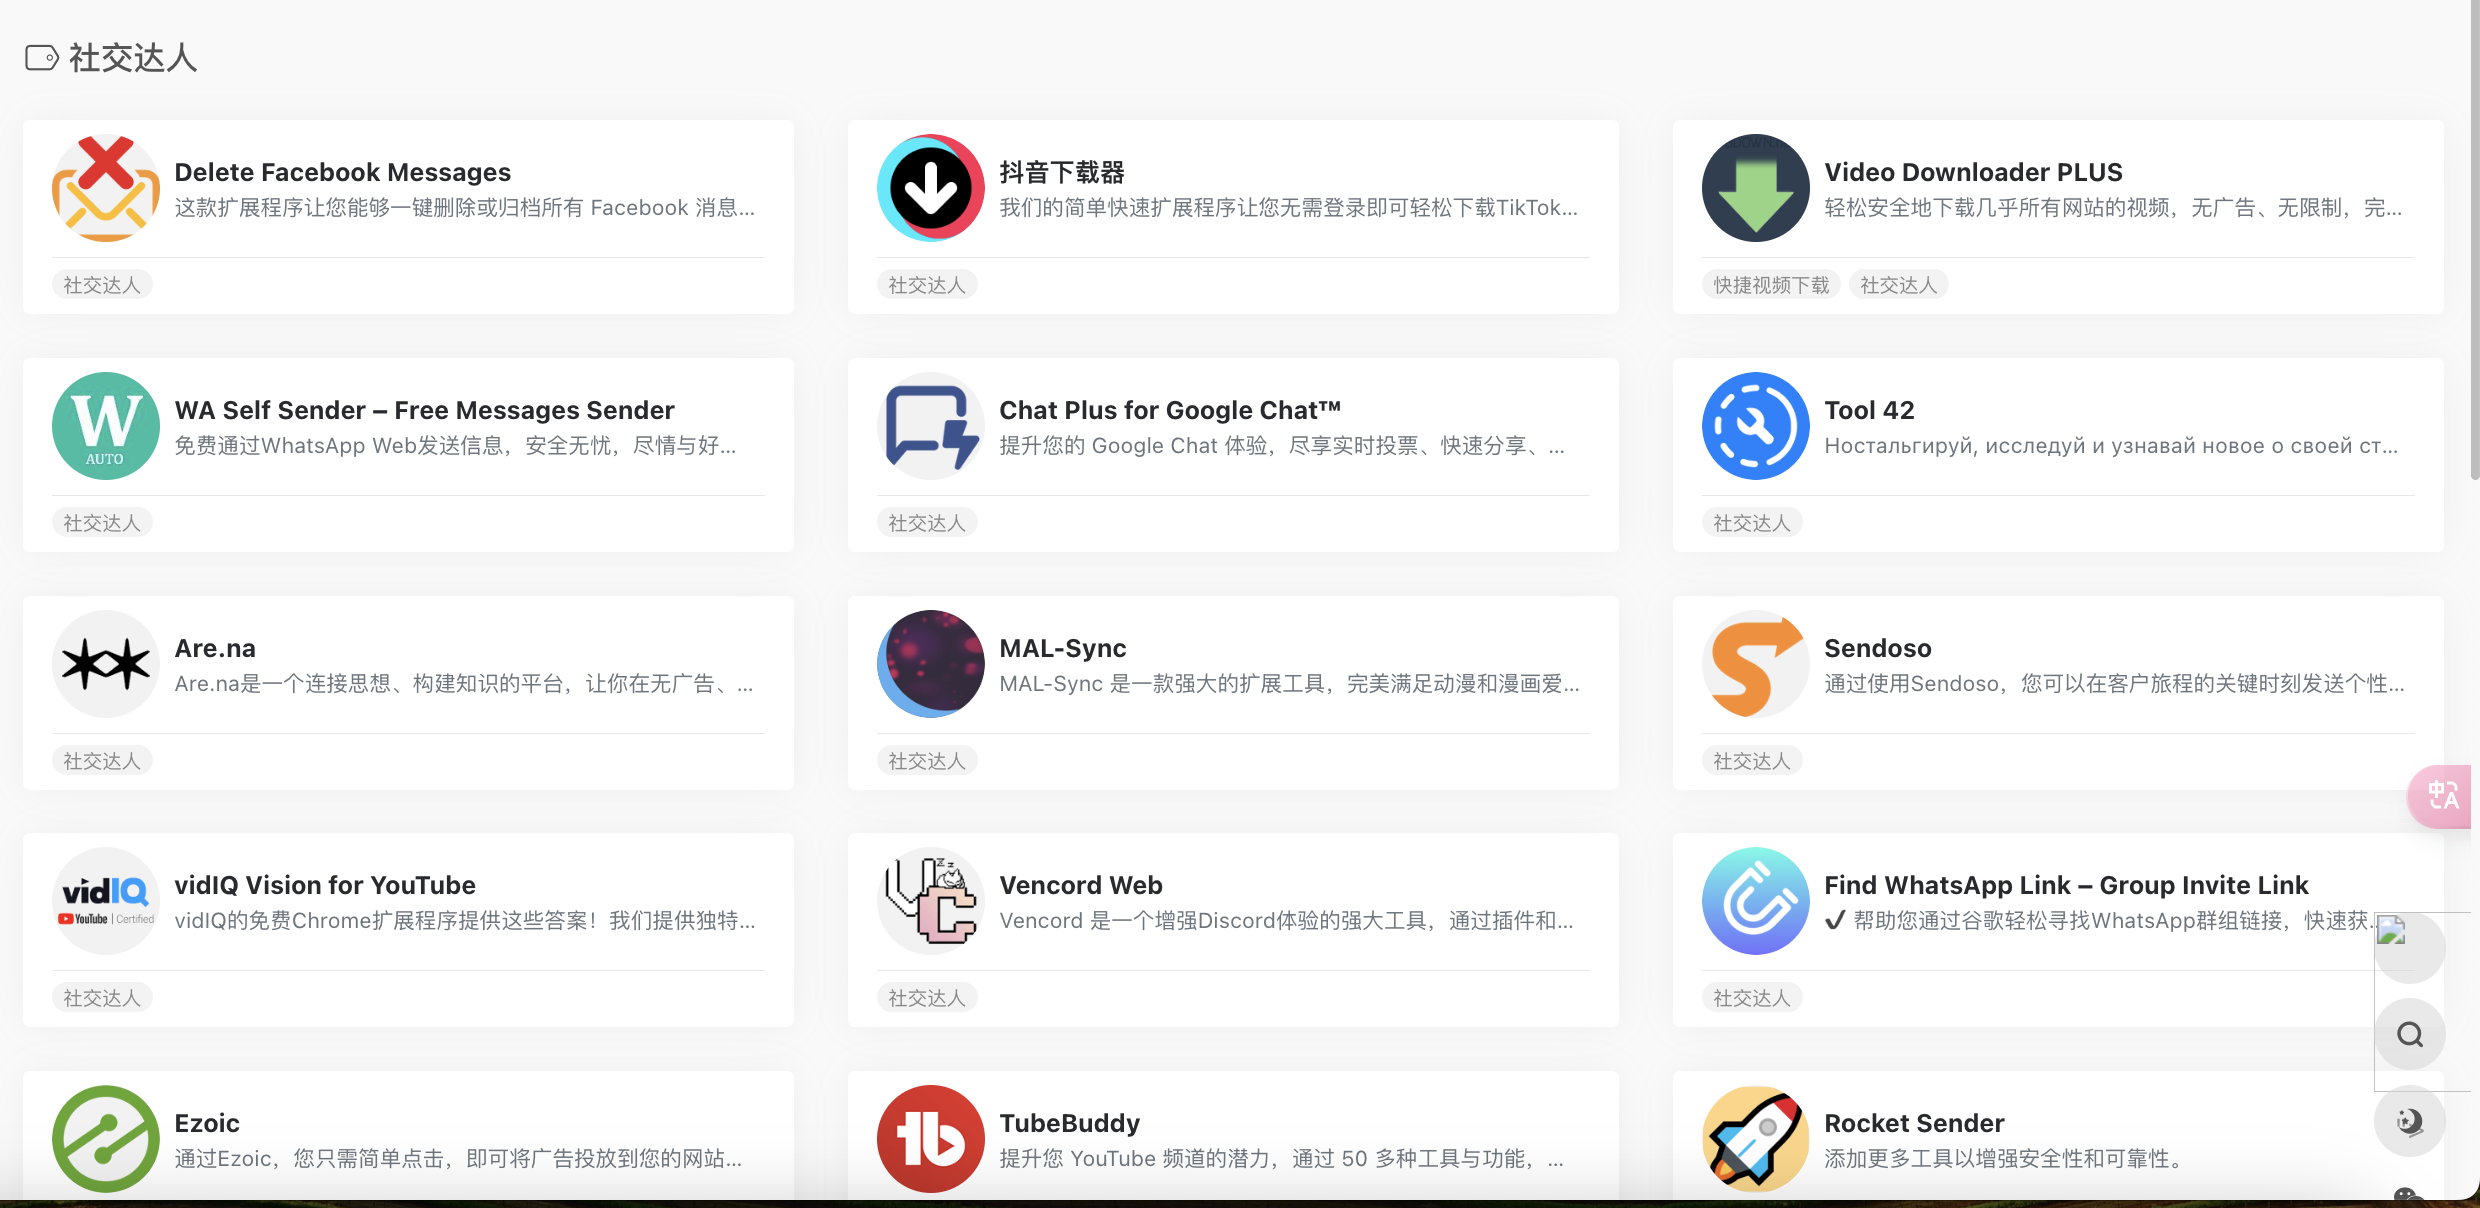The width and height of the screenshot is (2480, 1208).
Task: Open the Sendoso orange S icon
Action: [1756, 664]
